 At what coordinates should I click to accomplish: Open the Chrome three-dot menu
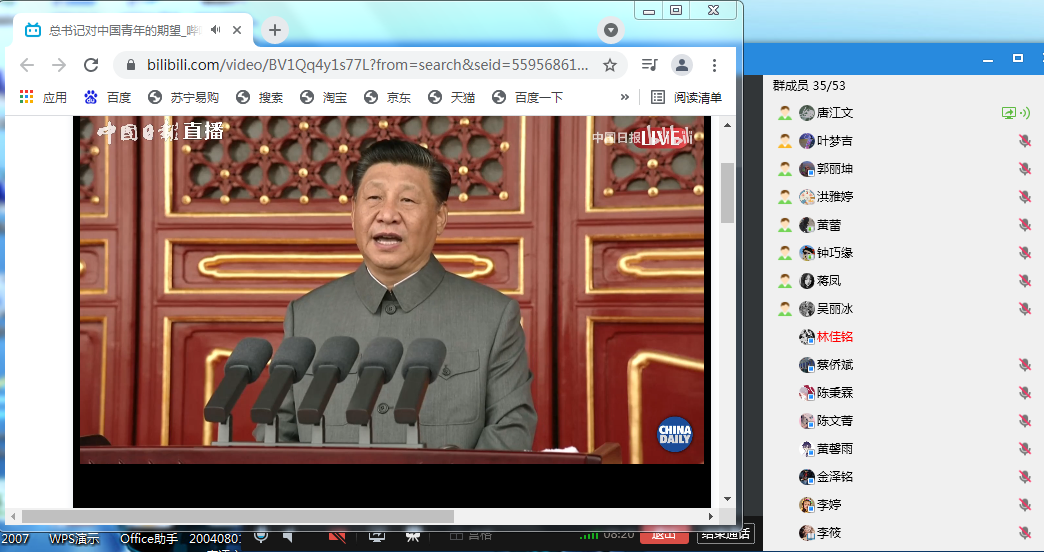point(714,65)
